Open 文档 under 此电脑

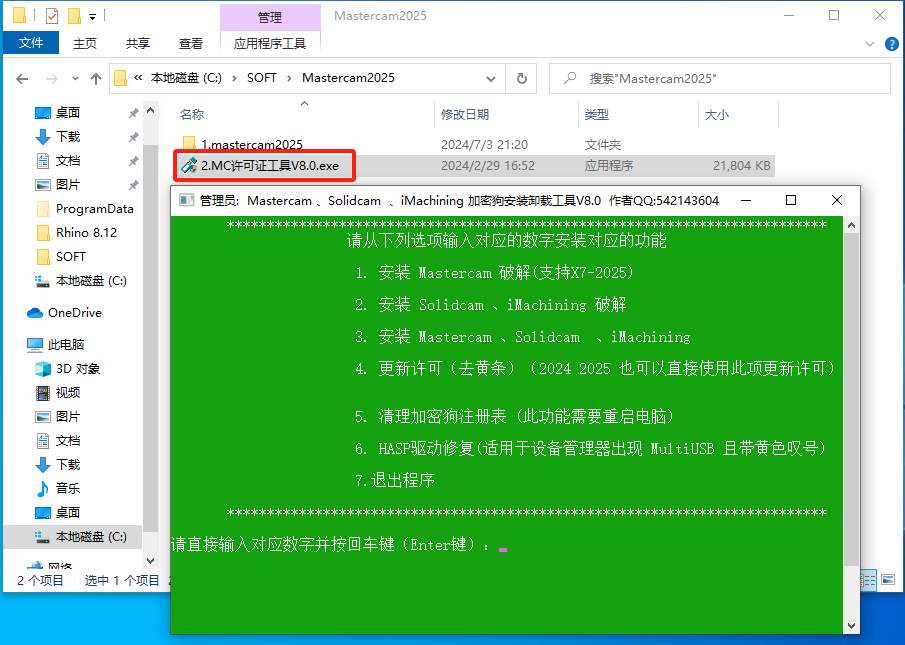[68, 441]
